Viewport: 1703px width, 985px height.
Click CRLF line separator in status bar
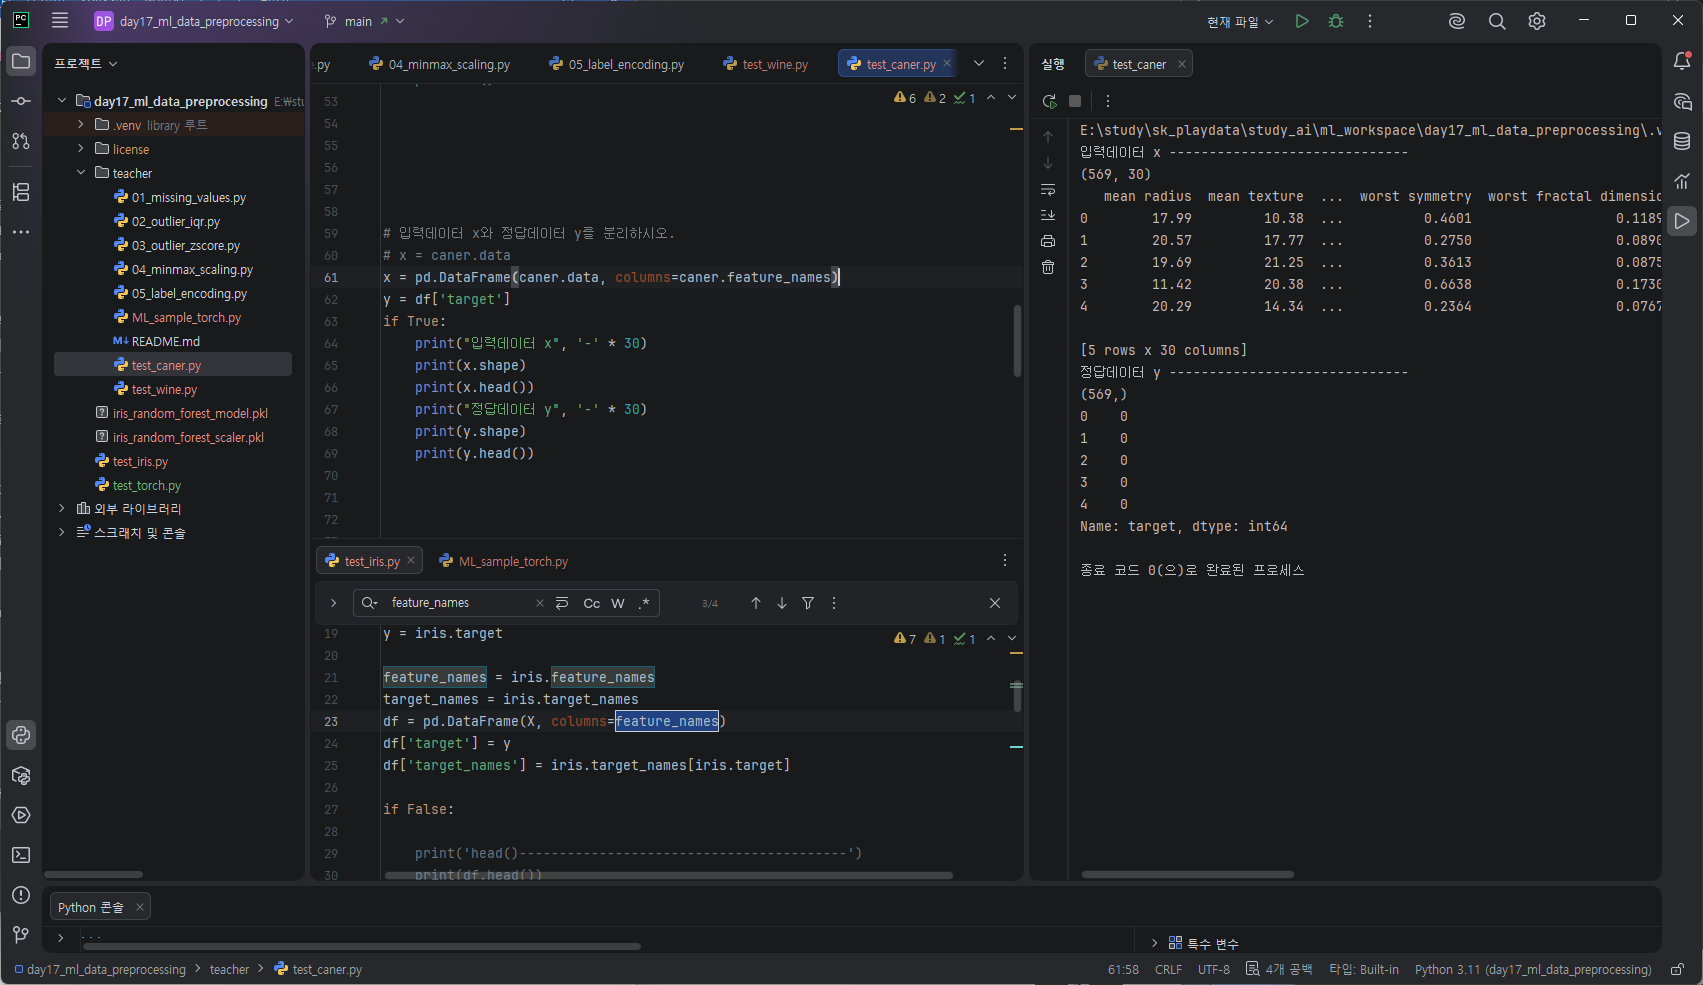click(x=1168, y=969)
